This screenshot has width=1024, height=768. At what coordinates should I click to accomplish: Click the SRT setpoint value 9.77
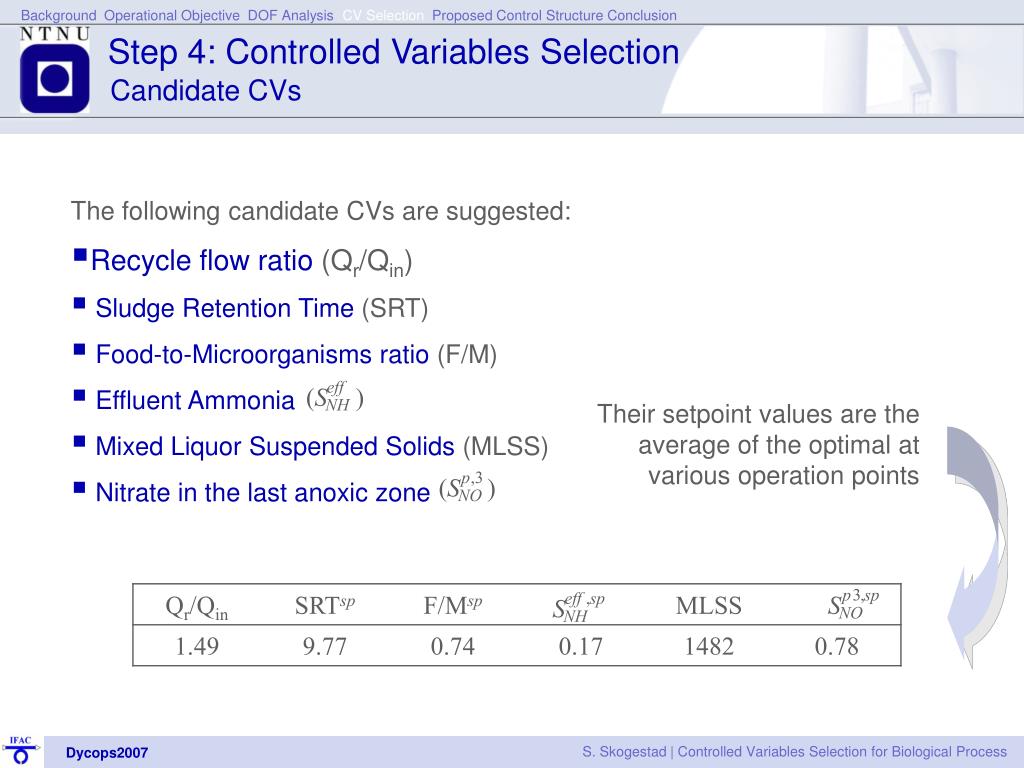click(324, 646)
